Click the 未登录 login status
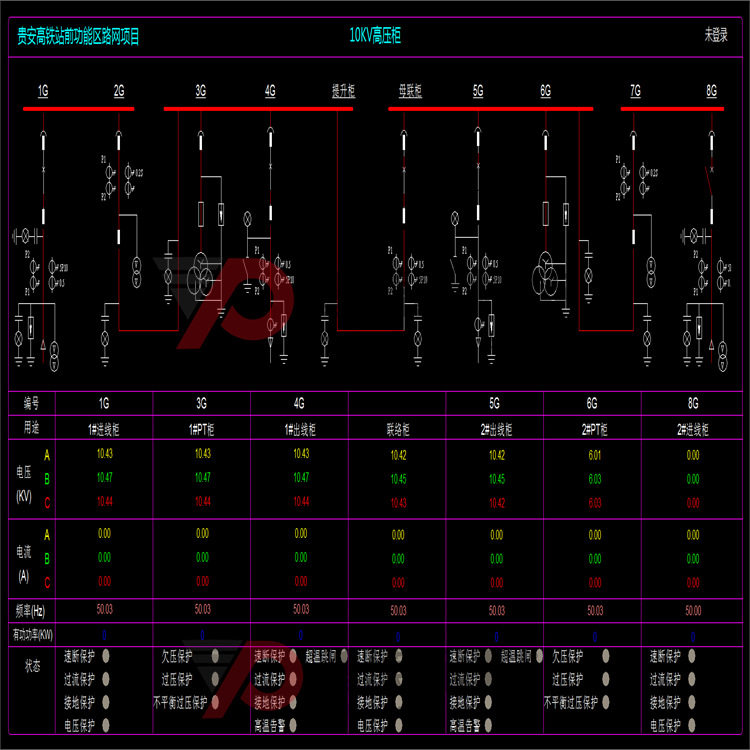Image resolution: width=750 pixels, height=750 pixels. tap(716, 35)
